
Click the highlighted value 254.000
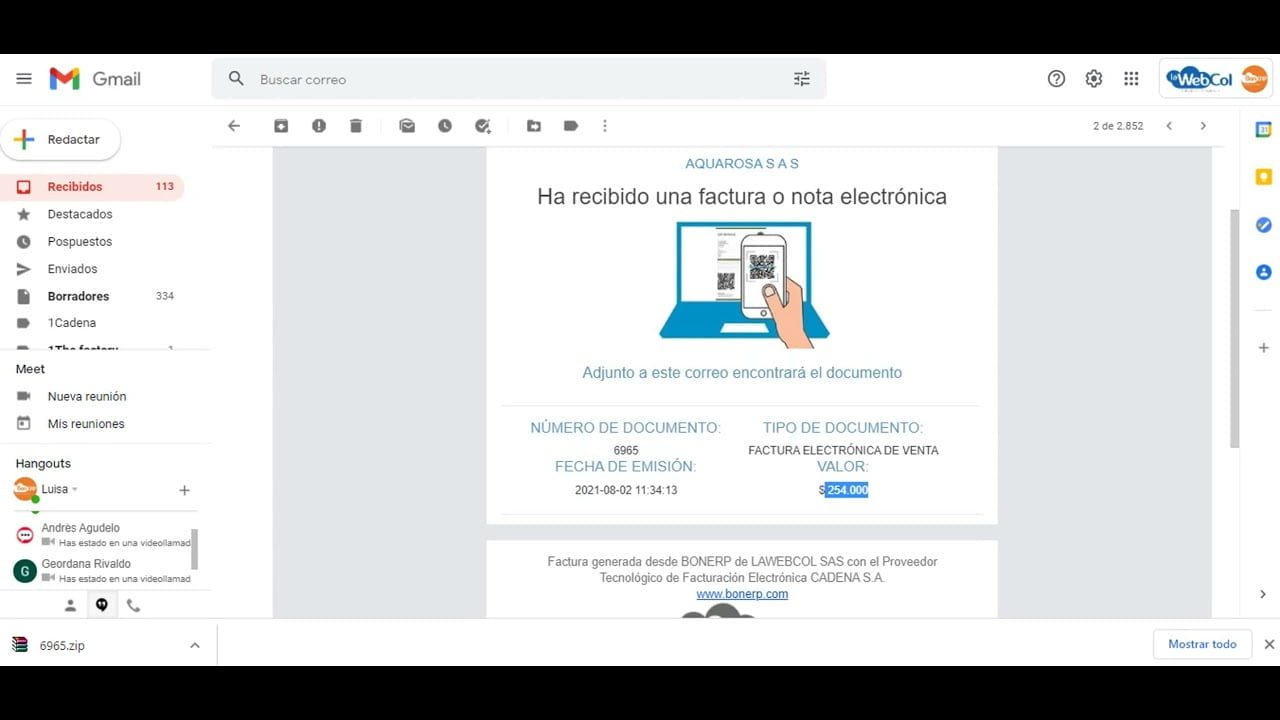(846, 490)
